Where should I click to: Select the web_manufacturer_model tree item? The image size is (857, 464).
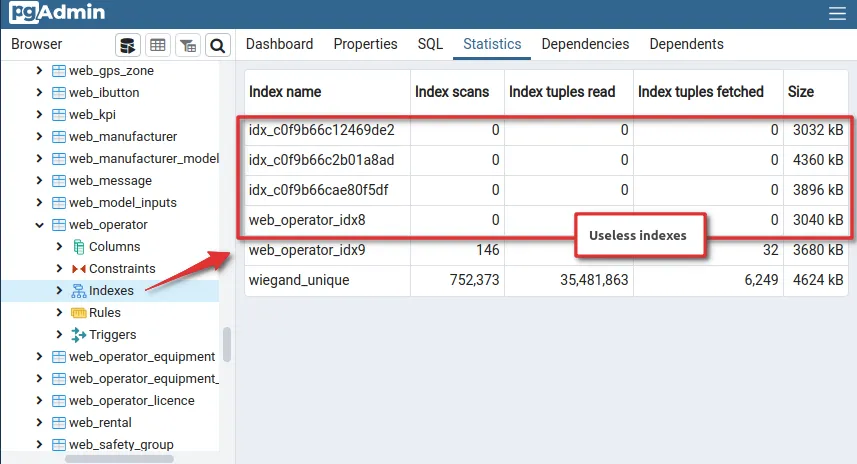[x=144, y=158]
